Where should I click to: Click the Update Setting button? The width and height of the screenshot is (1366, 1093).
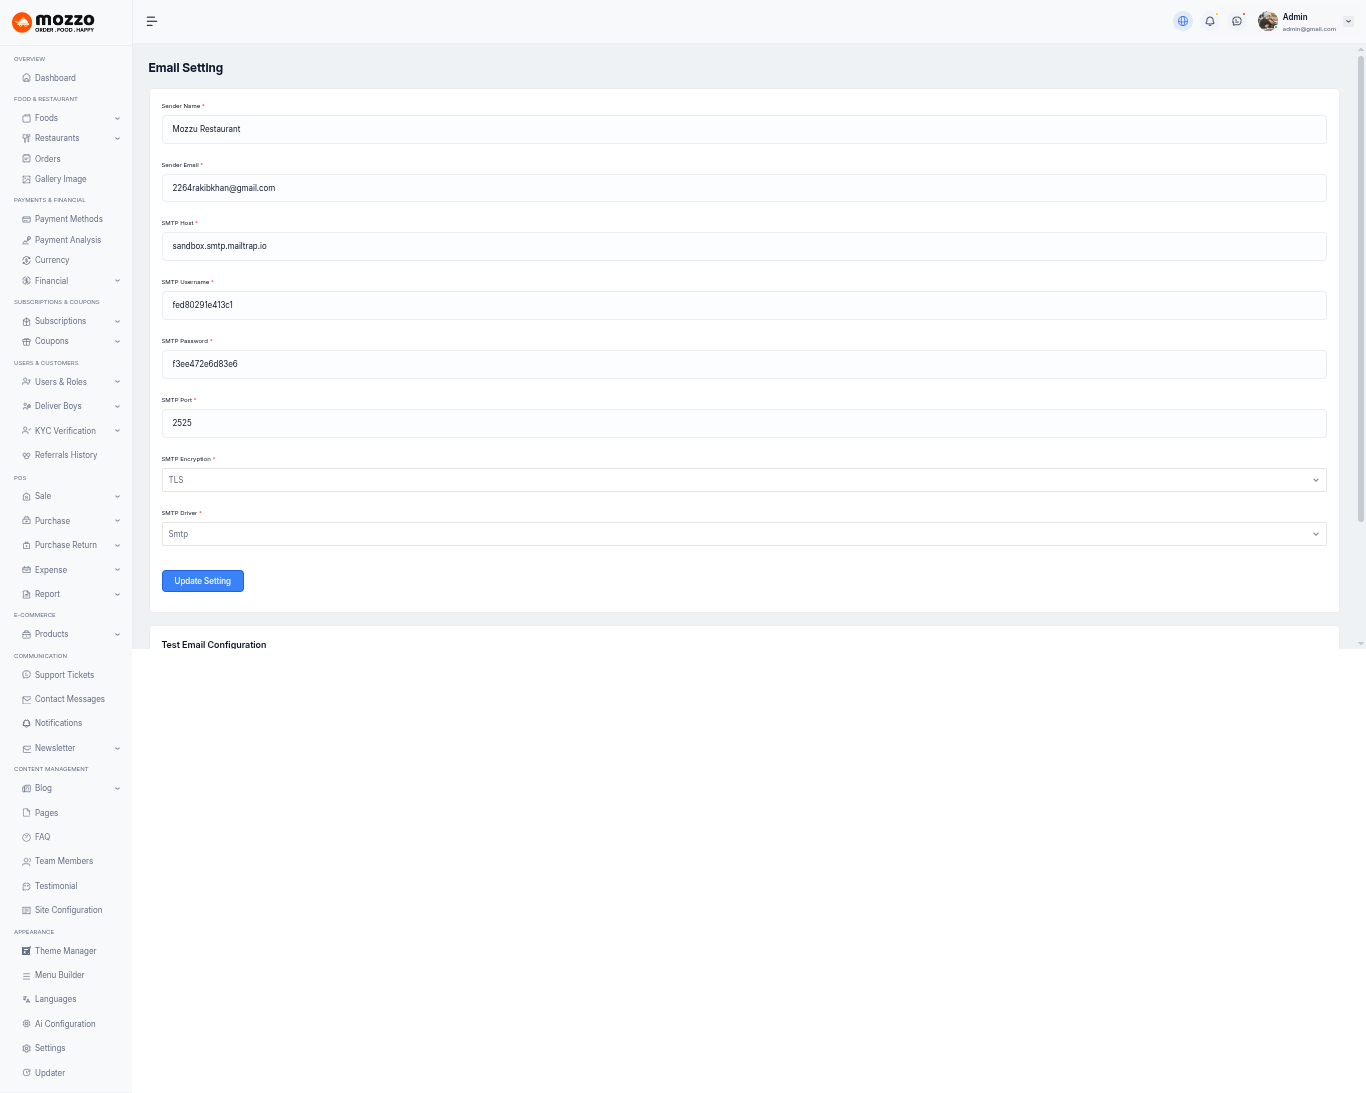click(202, 581)
